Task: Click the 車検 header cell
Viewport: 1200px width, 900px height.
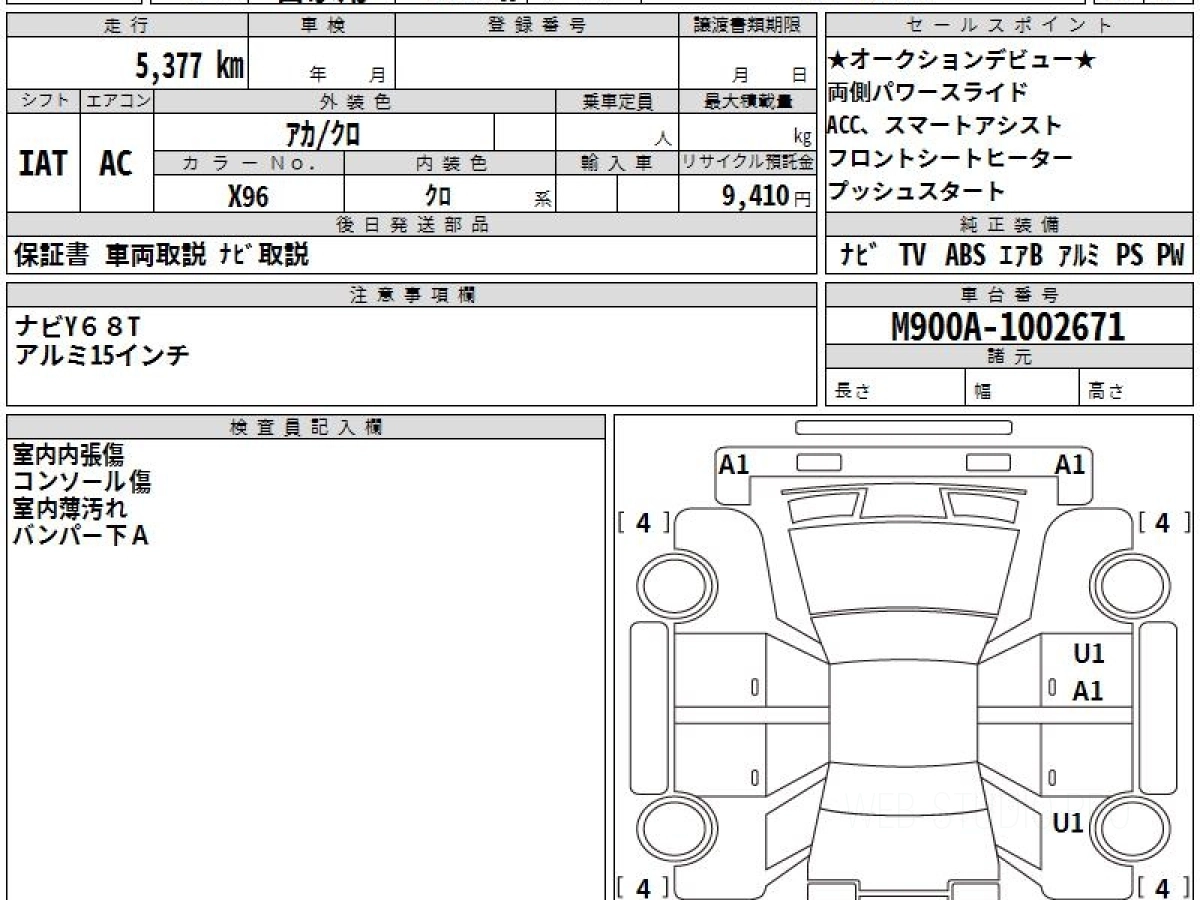Action: pos(321,26)
